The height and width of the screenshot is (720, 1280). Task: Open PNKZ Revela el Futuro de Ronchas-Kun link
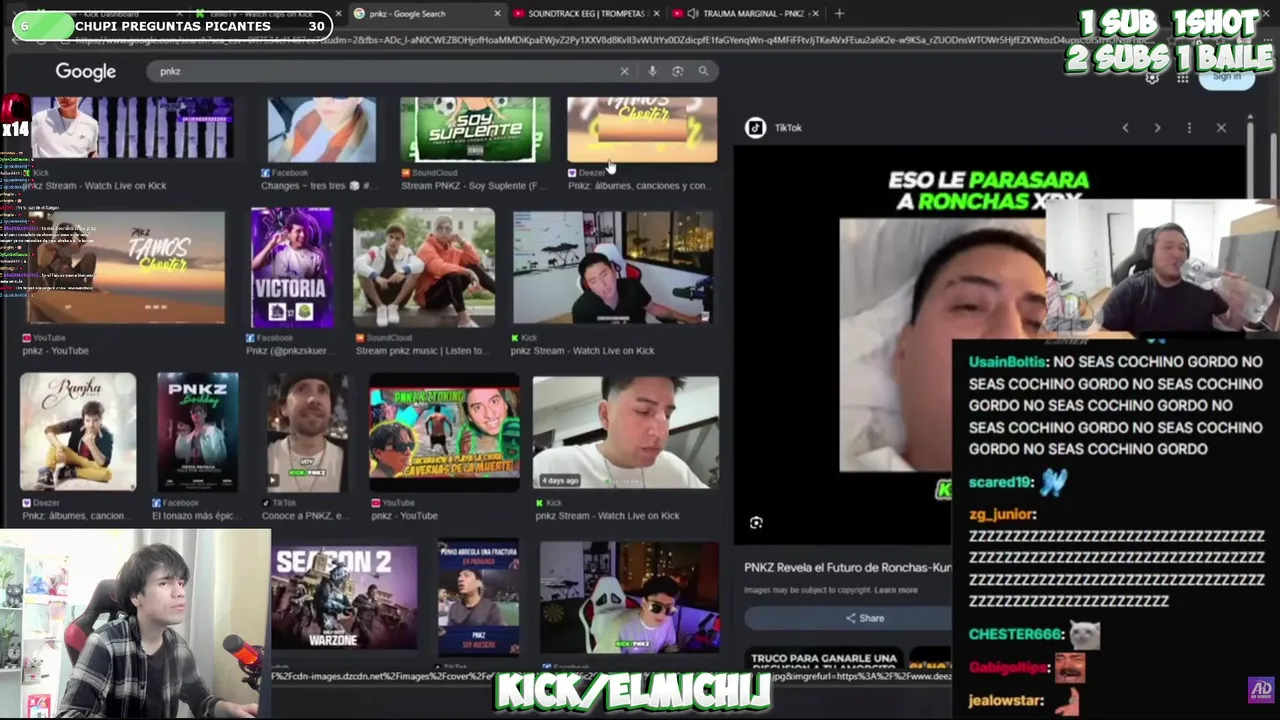pyautogui.click(x=847, y=567)
